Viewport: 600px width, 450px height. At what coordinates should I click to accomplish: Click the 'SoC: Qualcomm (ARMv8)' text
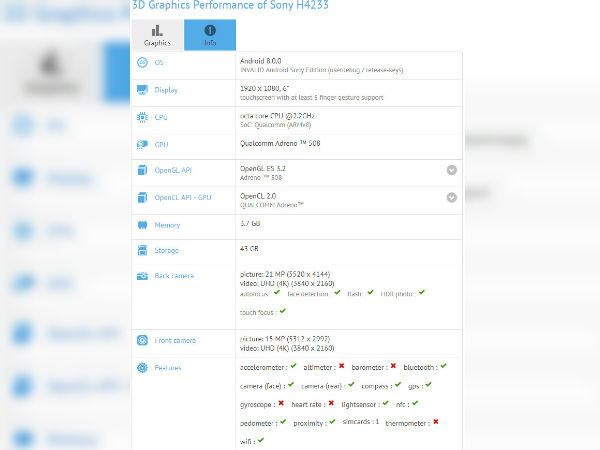coord(276,125)
